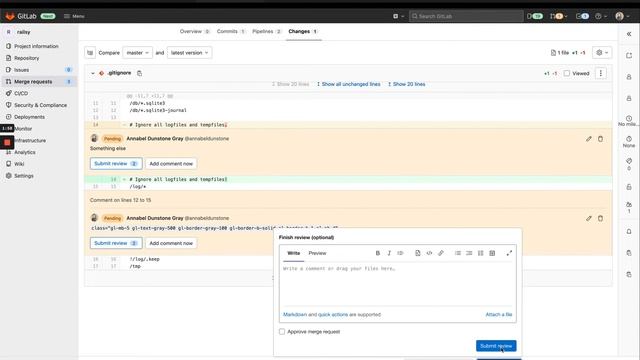Insert a table in editor
The height and width of the screenshot is (360, 640).
point(492,253)
